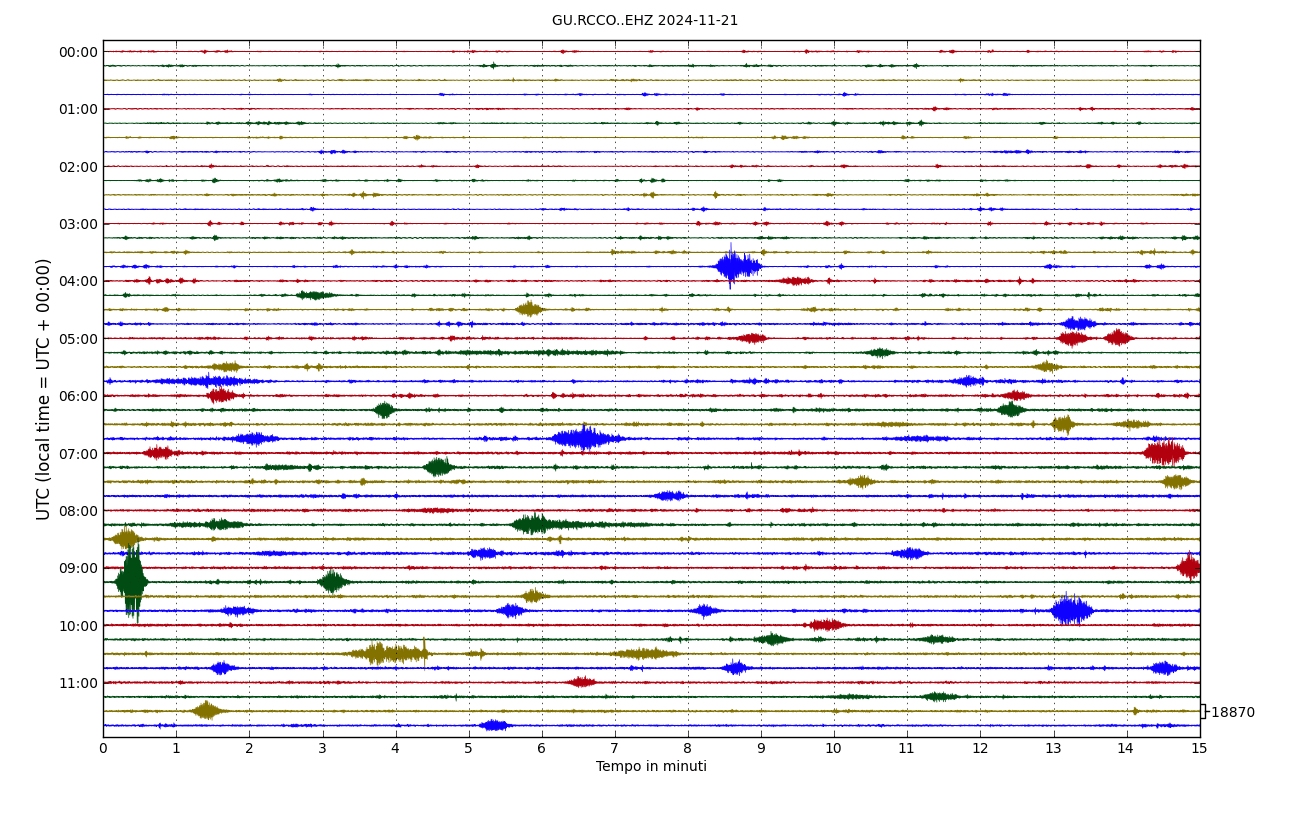
Task: Select the blue burst near minute 13 on the 09:45 trace
Action: point(1071,610)
